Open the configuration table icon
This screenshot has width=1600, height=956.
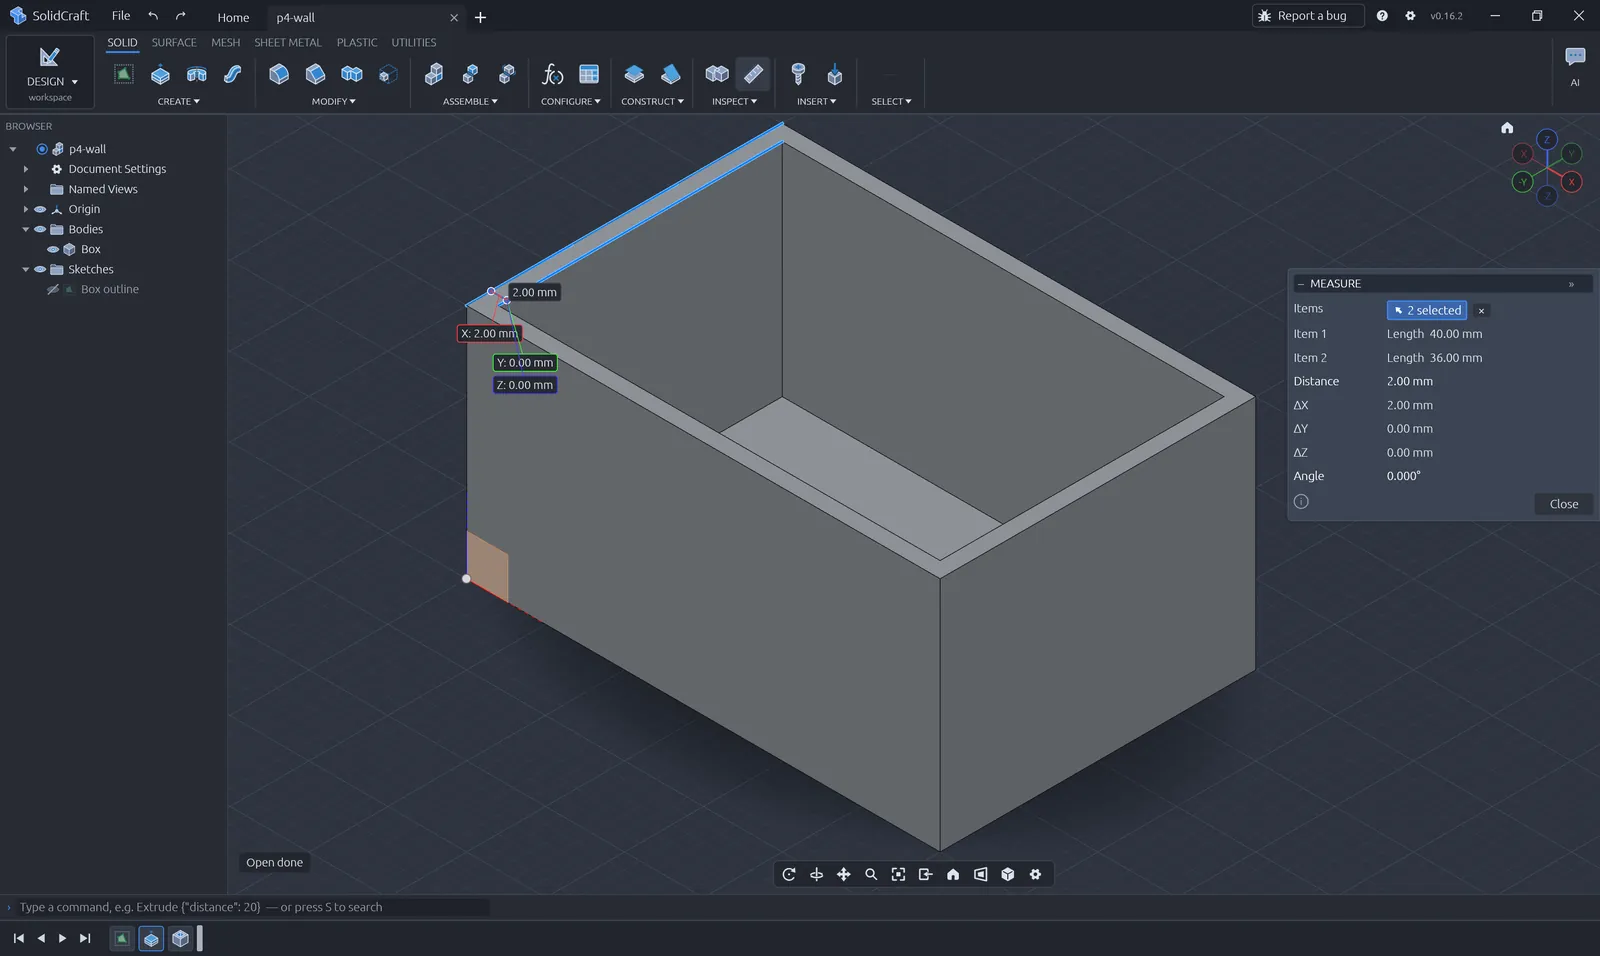[589, 74]
